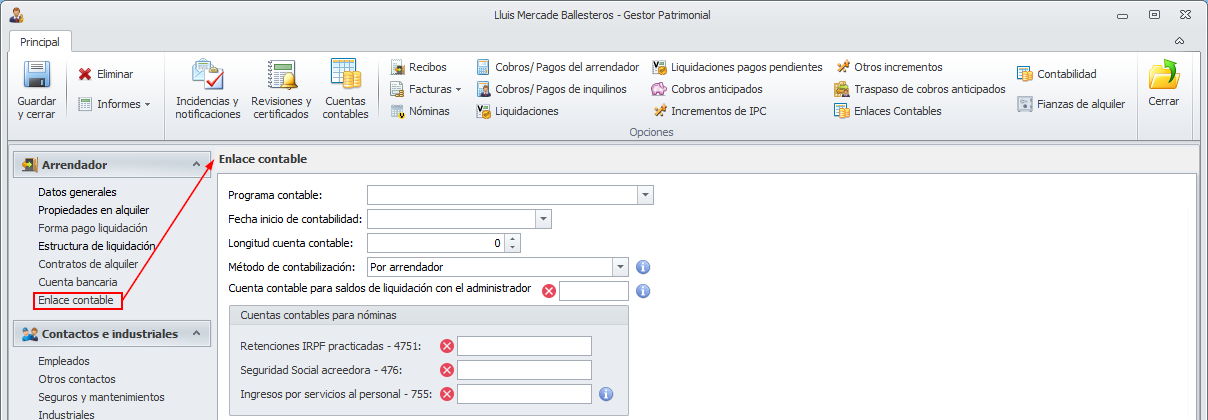
Task: Click the Retenciones IRPF practicadas field
Action: click(x=524, y=346)
